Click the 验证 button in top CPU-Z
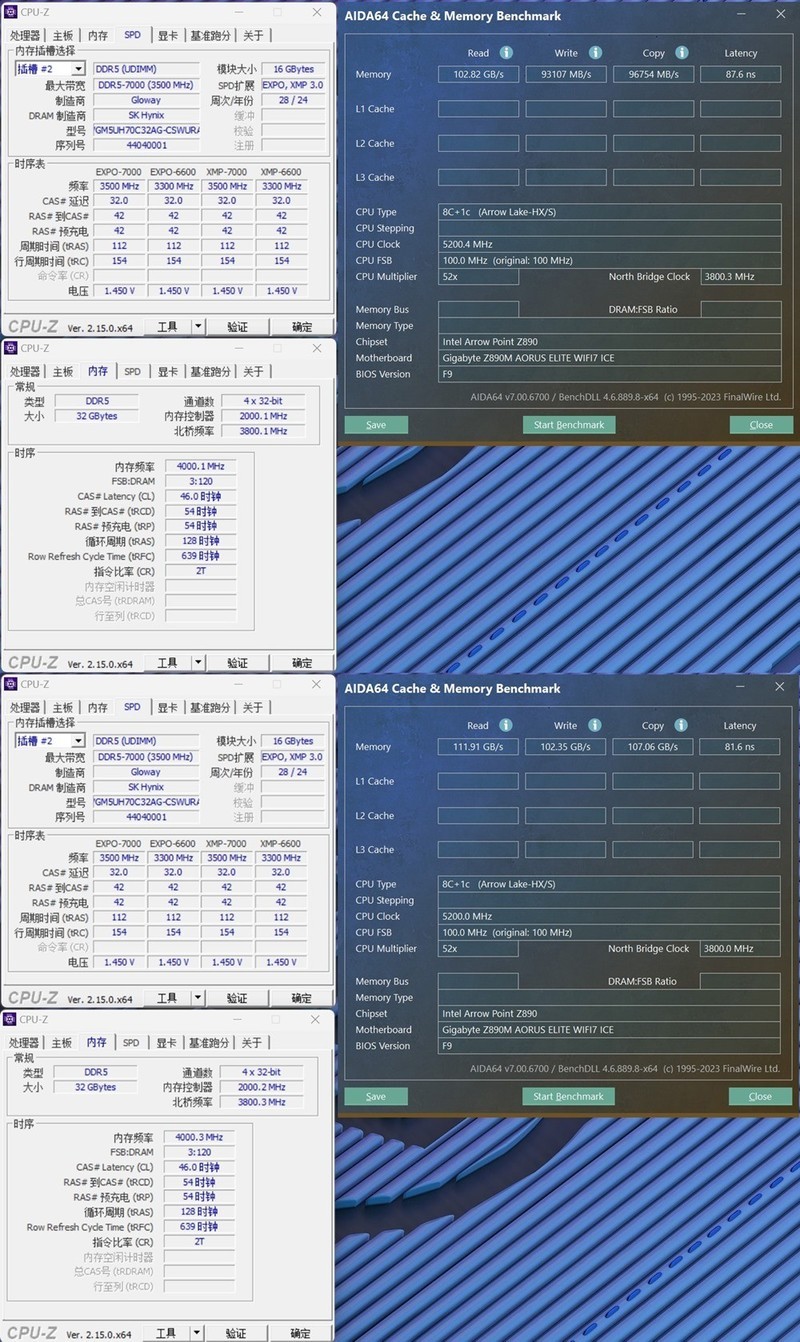800x1342 pixels. 237,326
